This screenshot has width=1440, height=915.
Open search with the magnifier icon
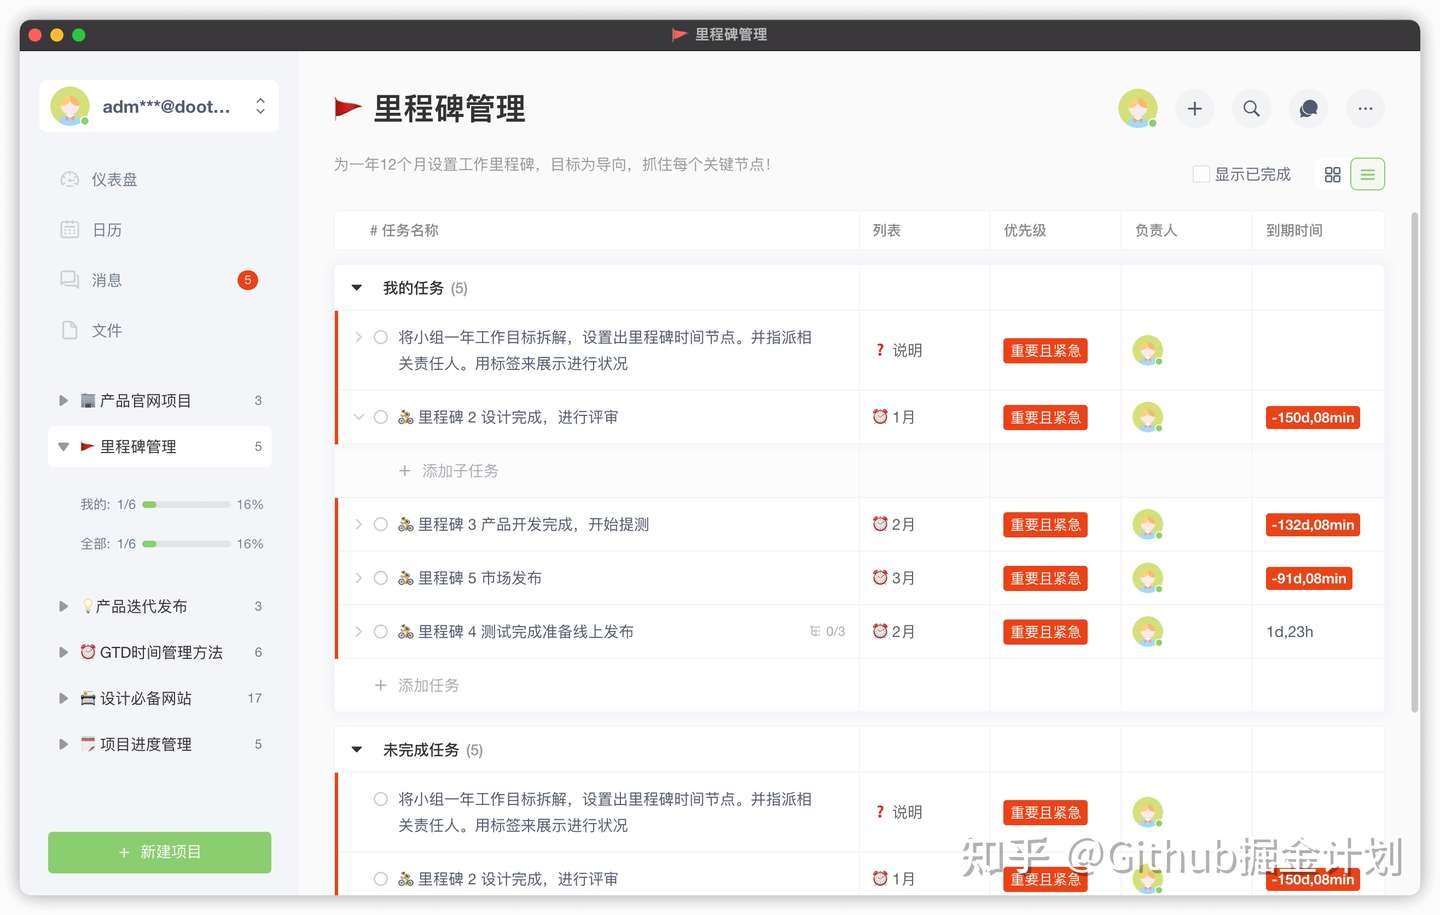coord(1251,108)
